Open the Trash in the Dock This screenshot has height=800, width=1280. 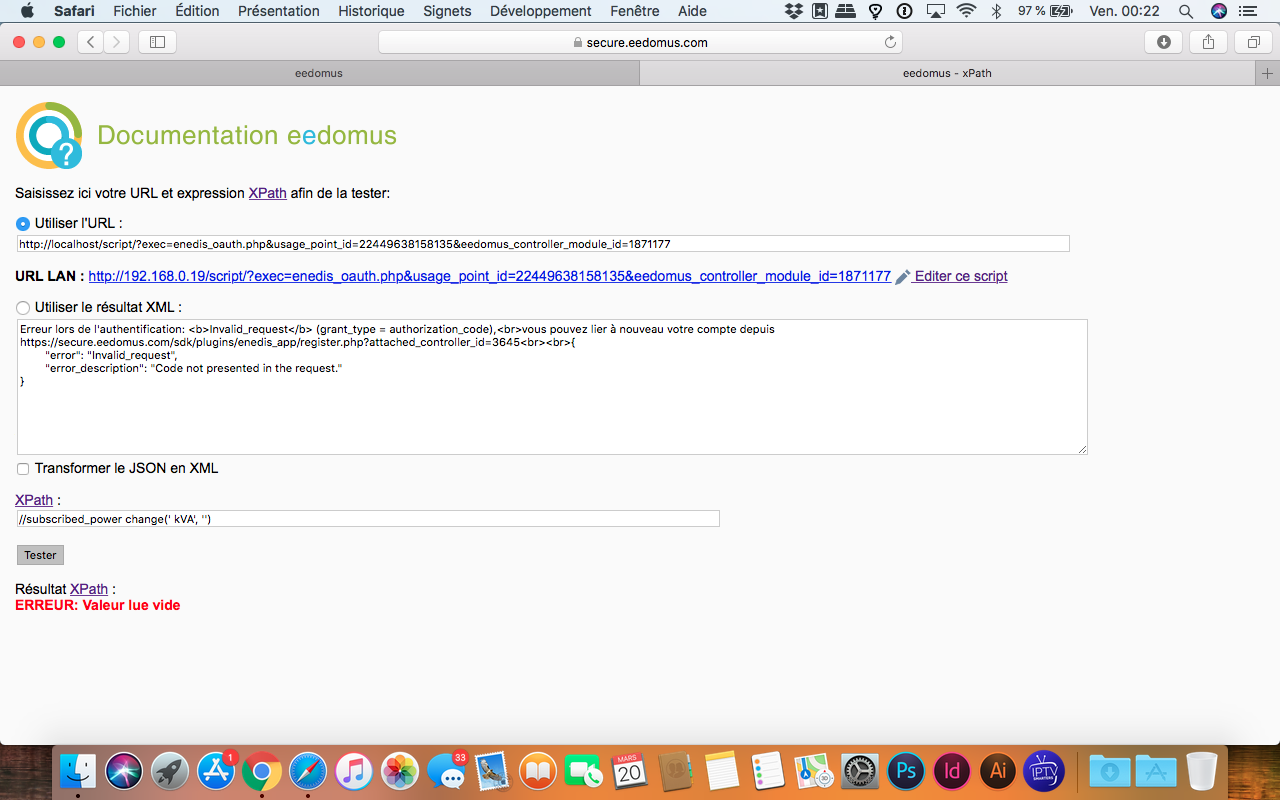point(1202,772)
